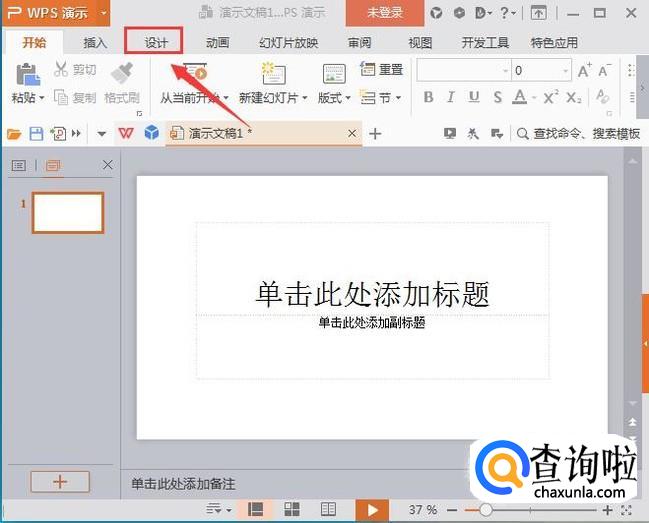Toggle Italic text formatting
This screenshot has height=523, width=649.
click(x=451, y=97)
